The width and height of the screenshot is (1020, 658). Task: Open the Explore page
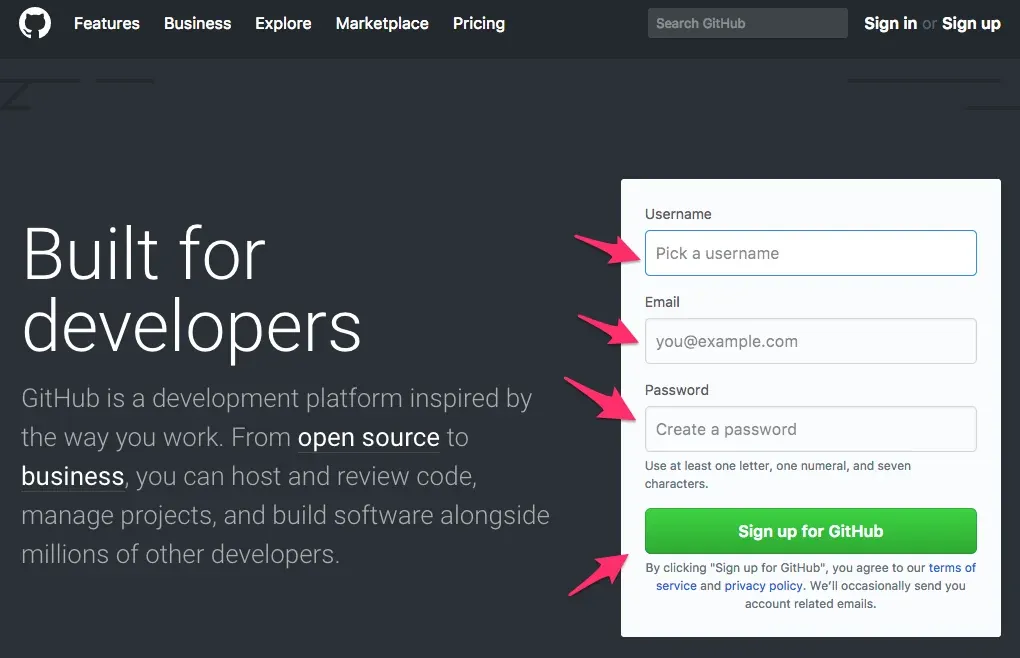tap(283, 24)
